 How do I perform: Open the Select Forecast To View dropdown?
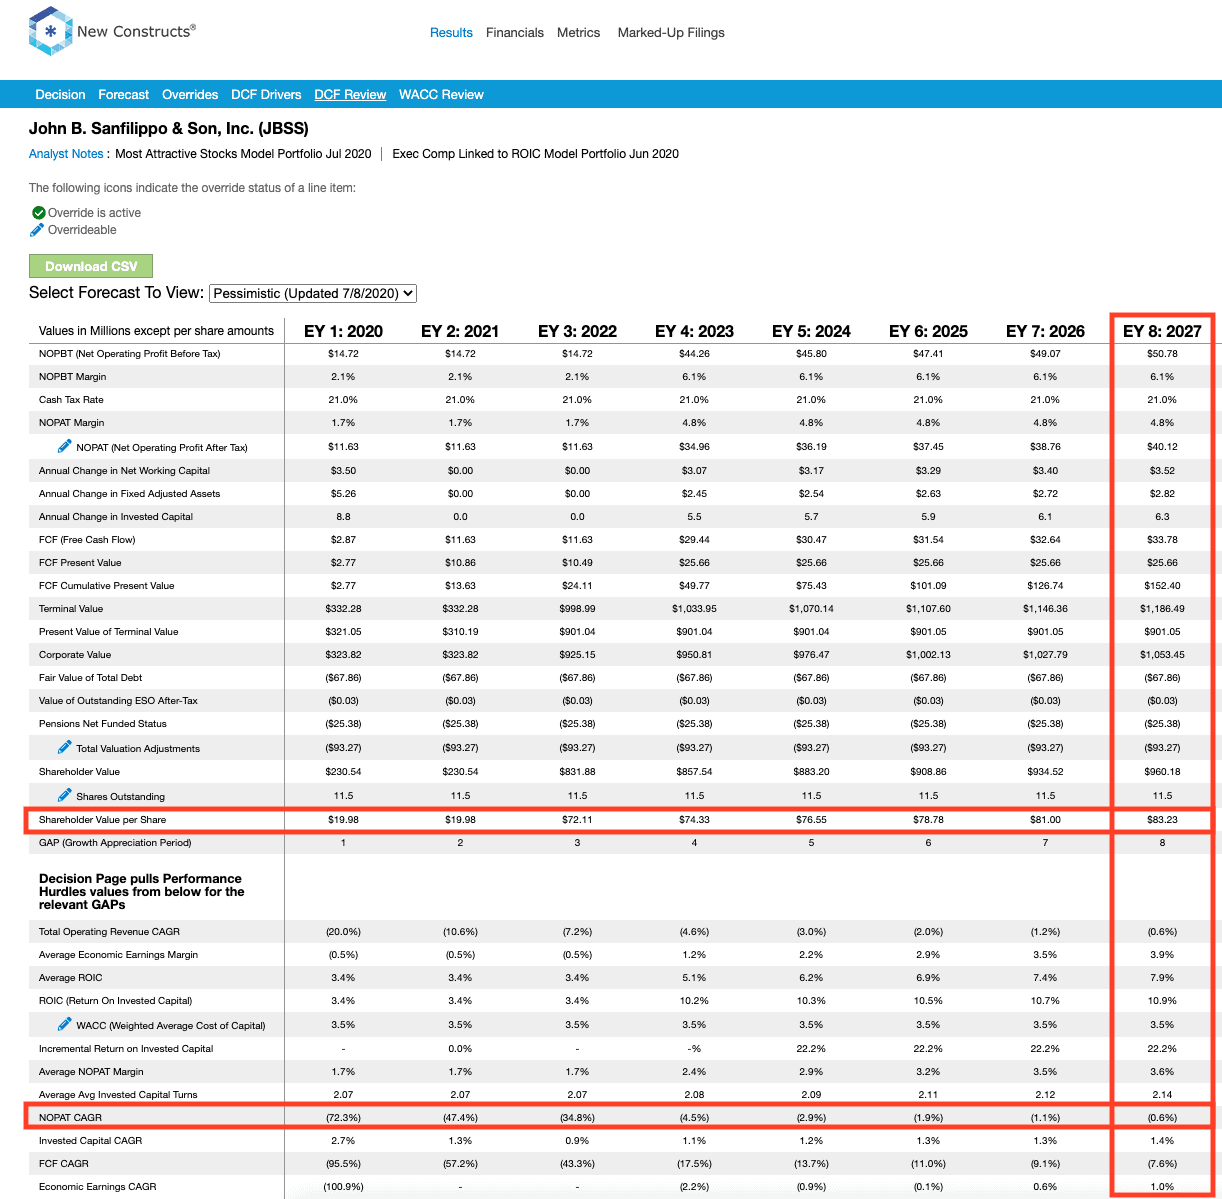313,293
